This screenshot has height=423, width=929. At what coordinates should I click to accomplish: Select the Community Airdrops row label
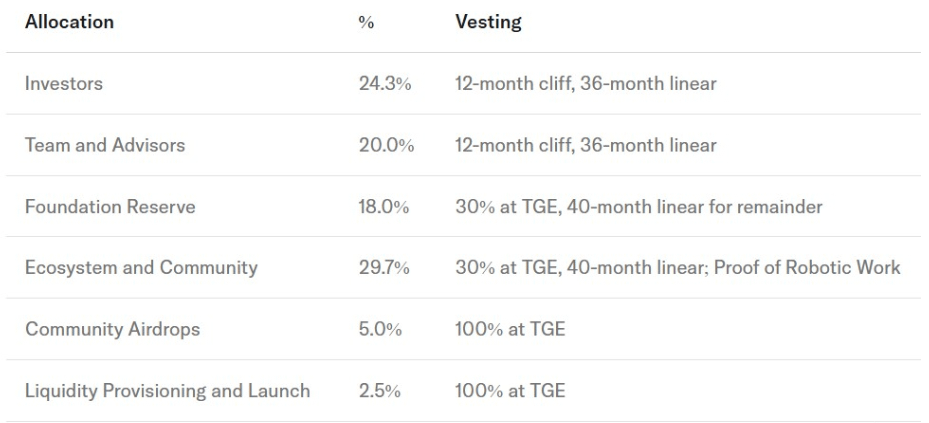112,329
